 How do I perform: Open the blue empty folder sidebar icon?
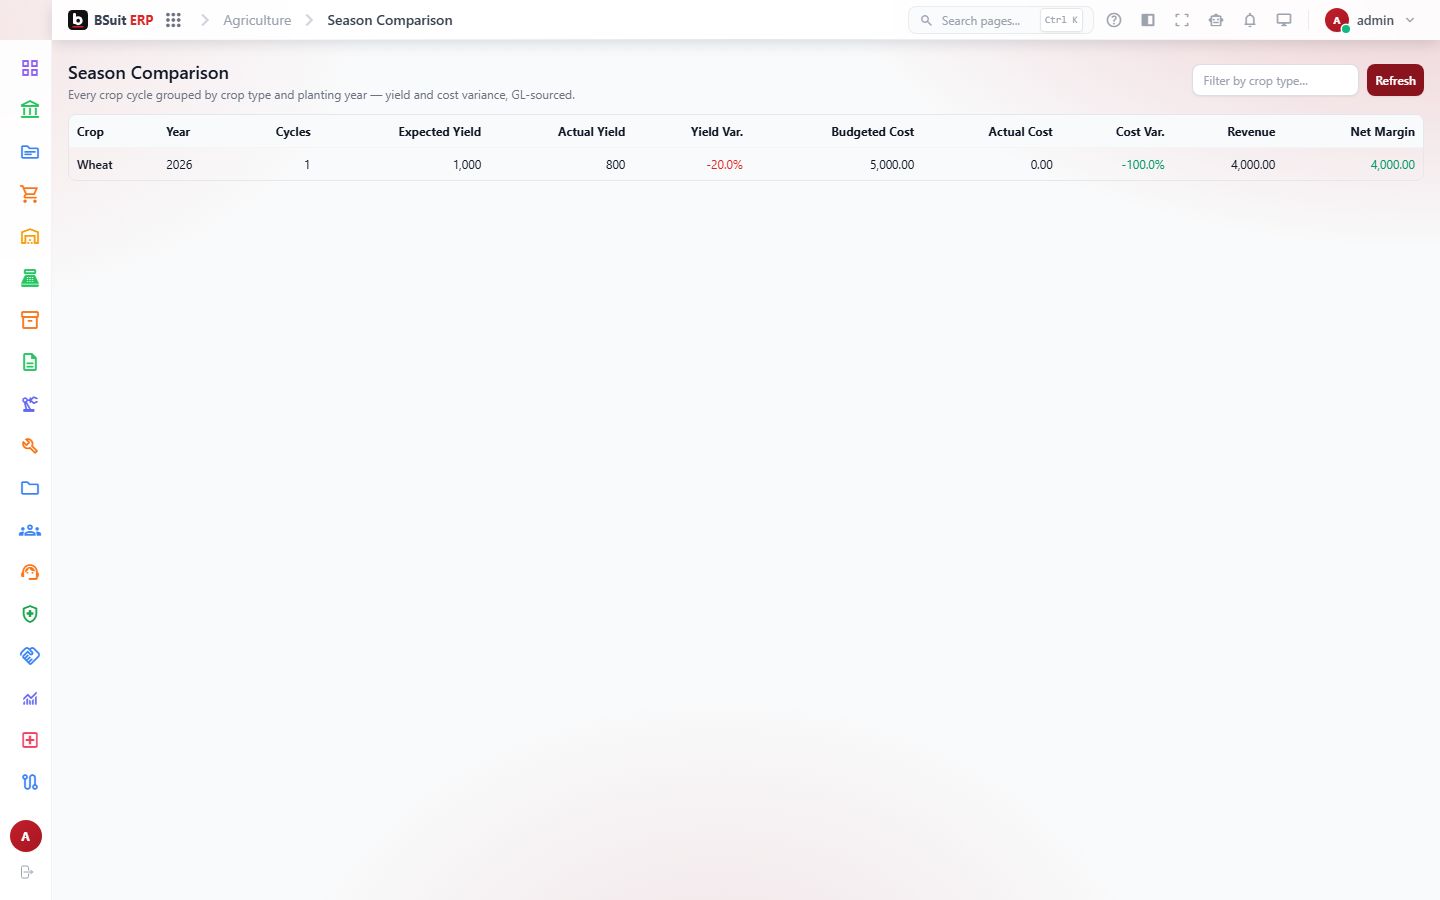tap(30, 488)
